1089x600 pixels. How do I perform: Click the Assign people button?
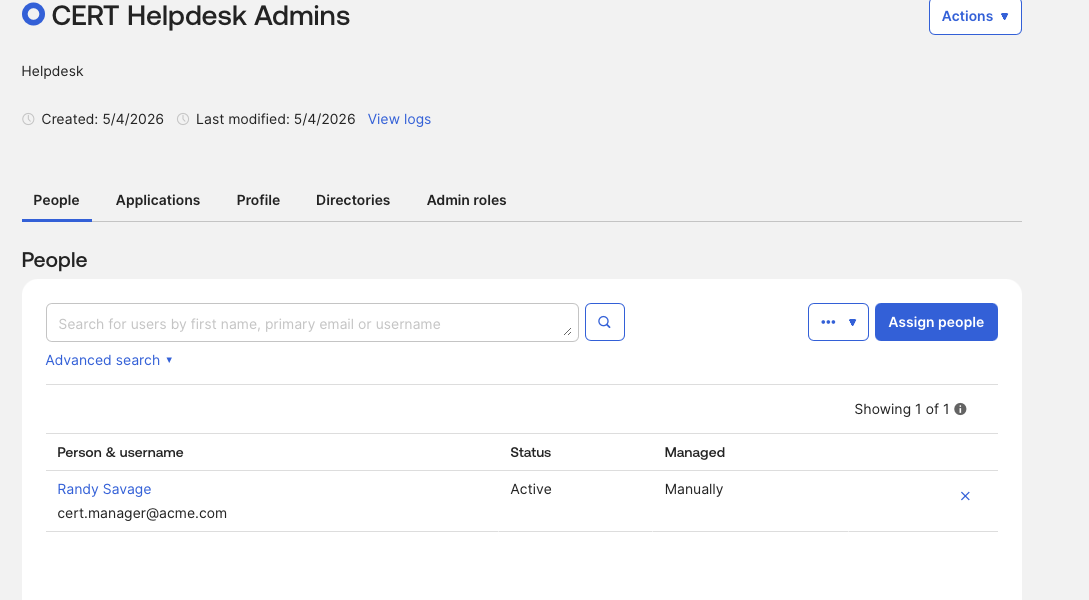[x=936, y=322]
